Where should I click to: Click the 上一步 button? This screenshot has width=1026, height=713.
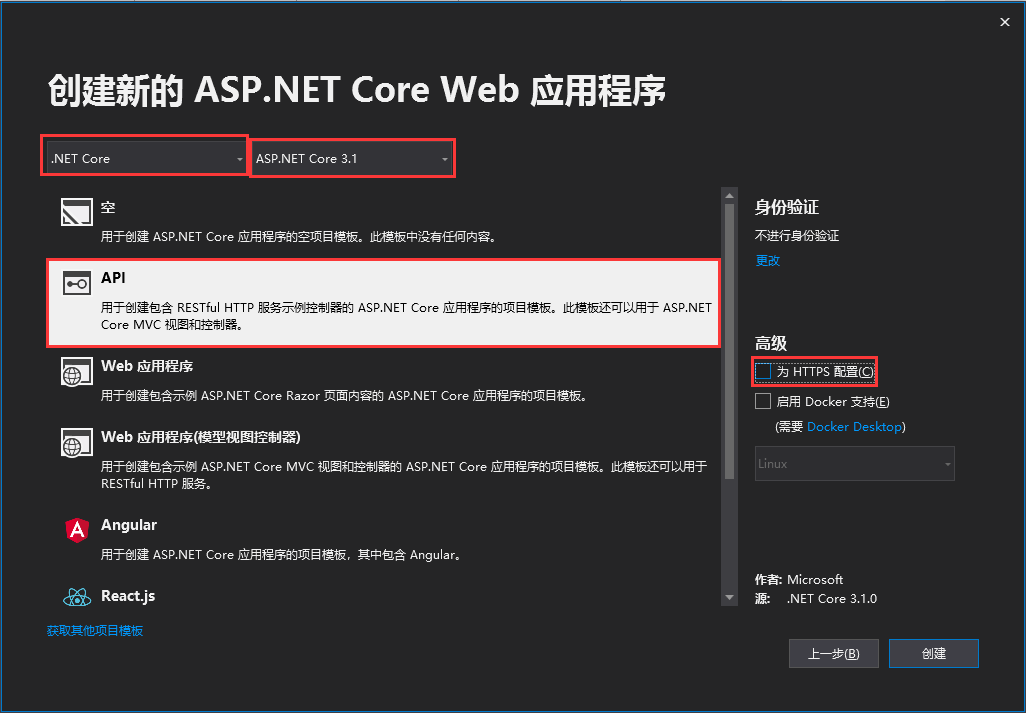(833, 653)
